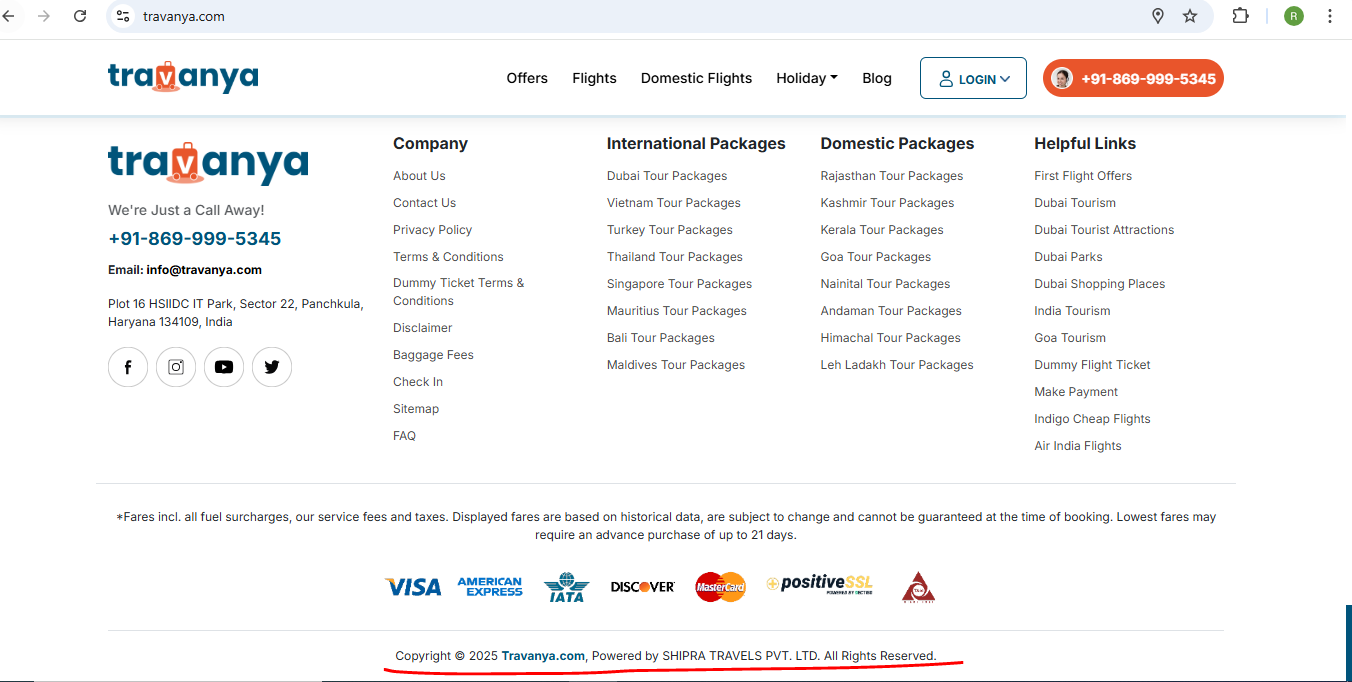Open Dummy Ticket Terms & Conditions link

coord(458,292)
